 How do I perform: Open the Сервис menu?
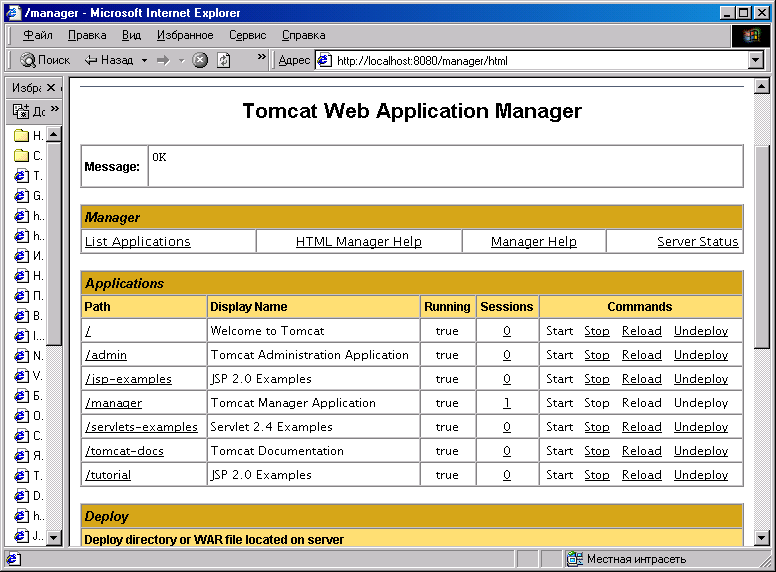tap(247, 35)
